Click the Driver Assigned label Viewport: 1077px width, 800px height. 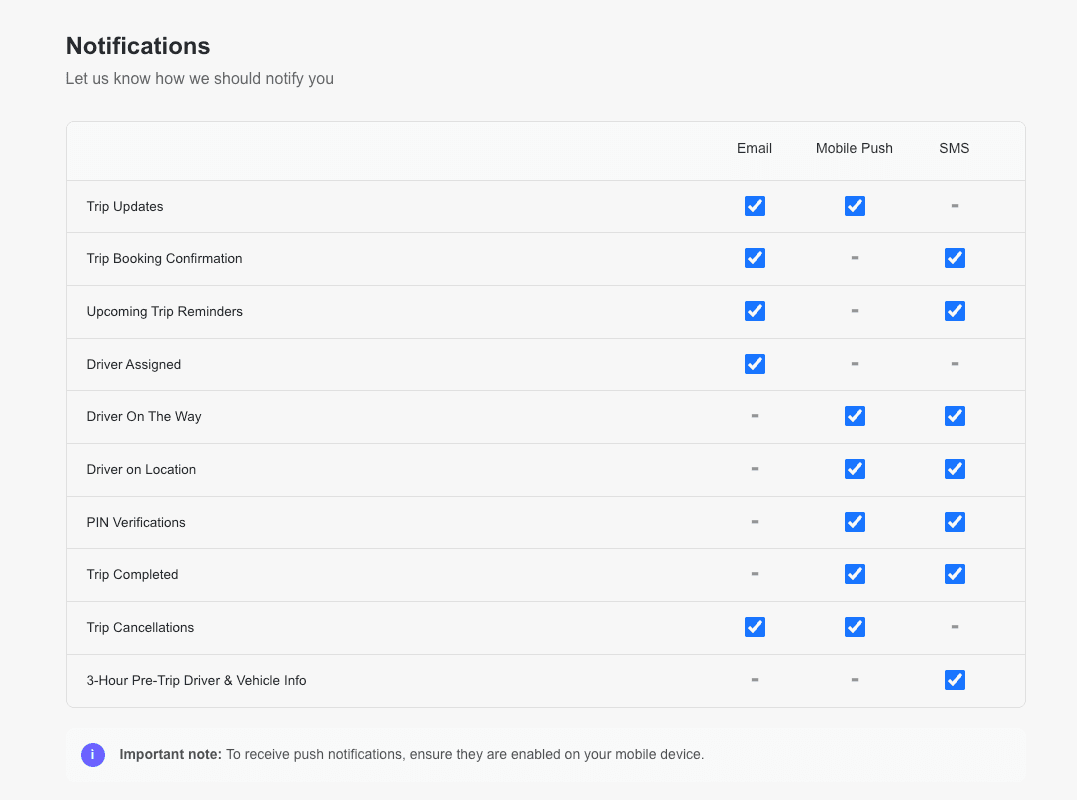[134, 365]
